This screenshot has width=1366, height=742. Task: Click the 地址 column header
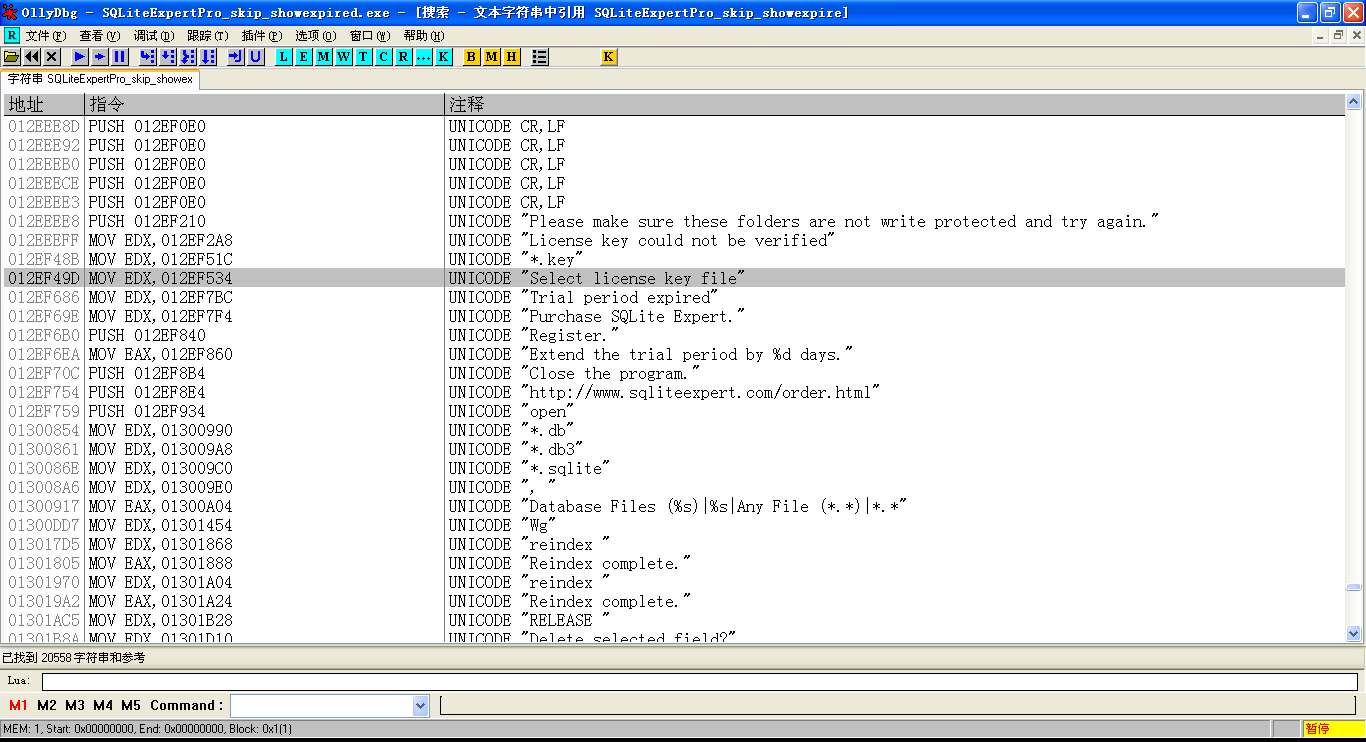(x=44, y=104)
